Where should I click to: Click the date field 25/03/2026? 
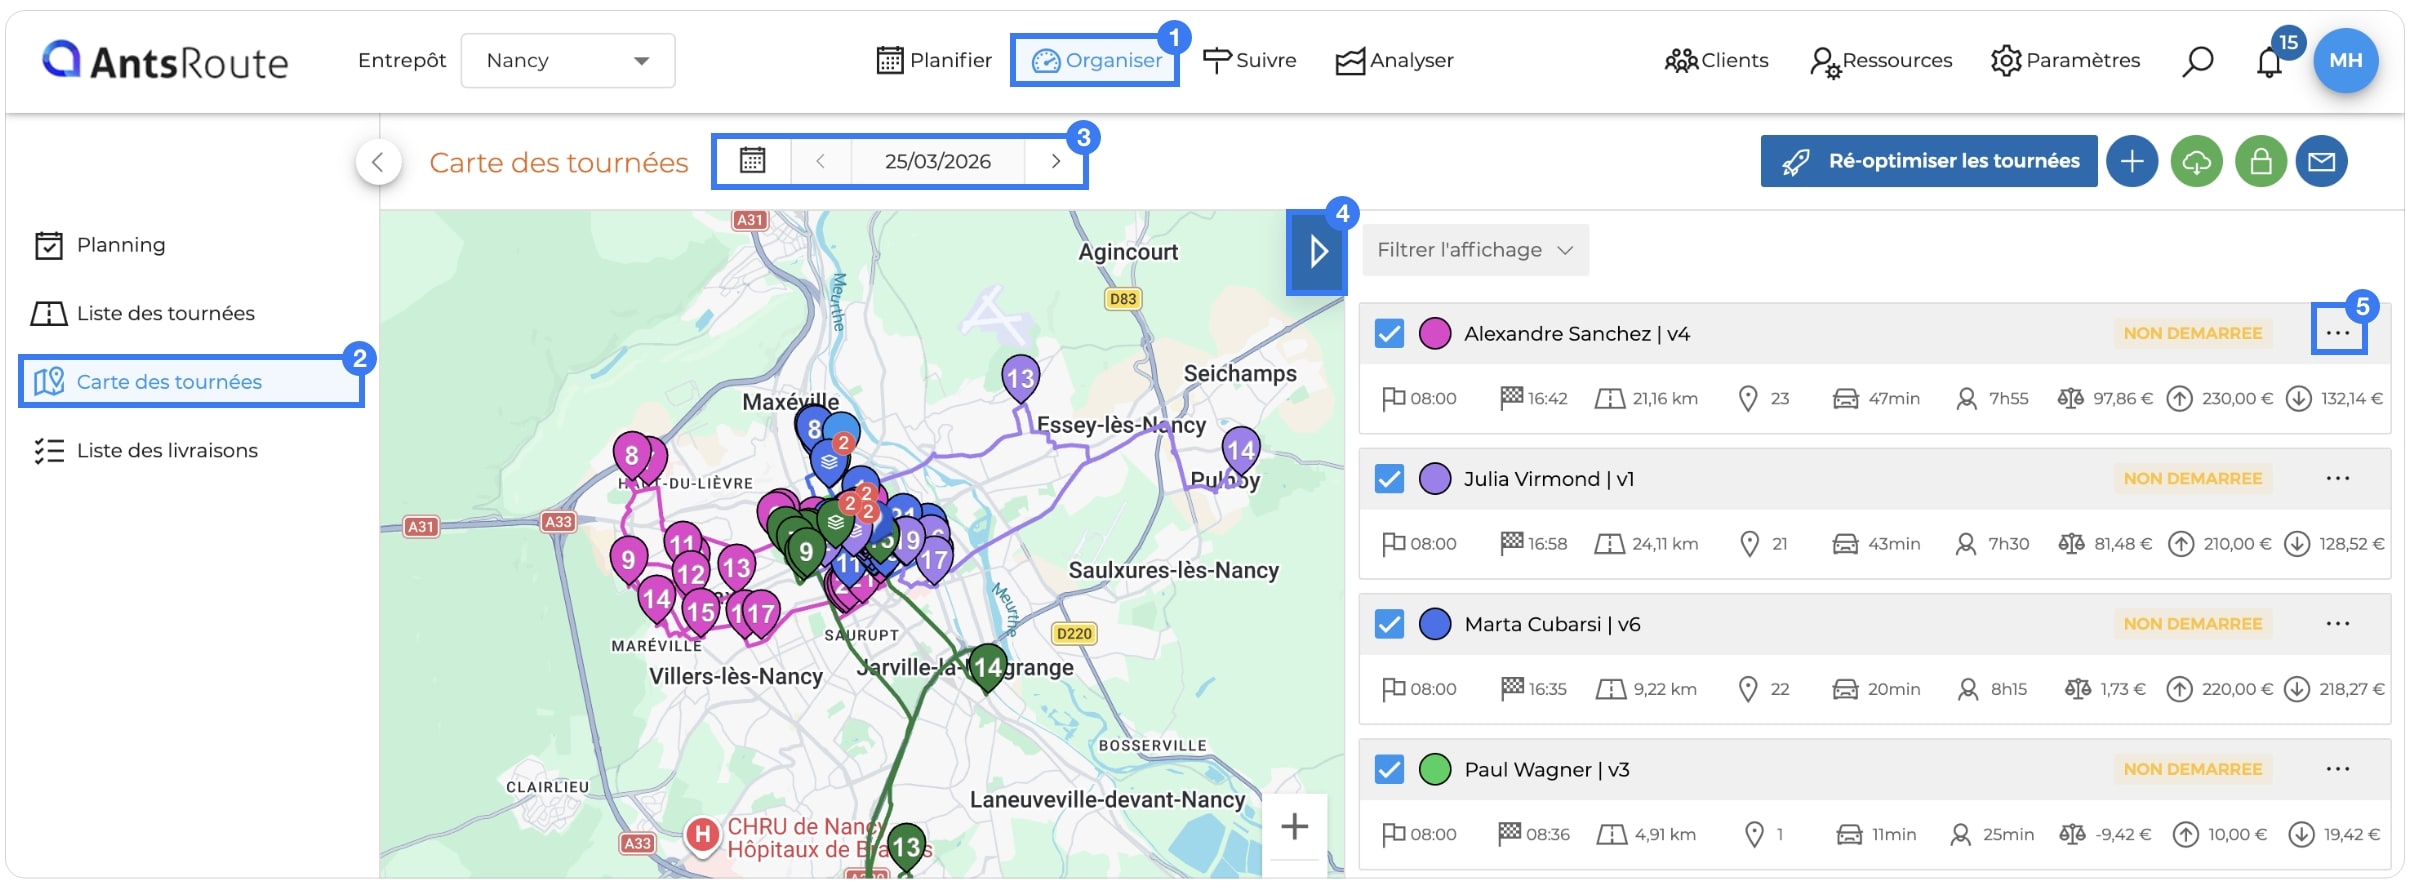pyautogui.click(x=938, y=161)
